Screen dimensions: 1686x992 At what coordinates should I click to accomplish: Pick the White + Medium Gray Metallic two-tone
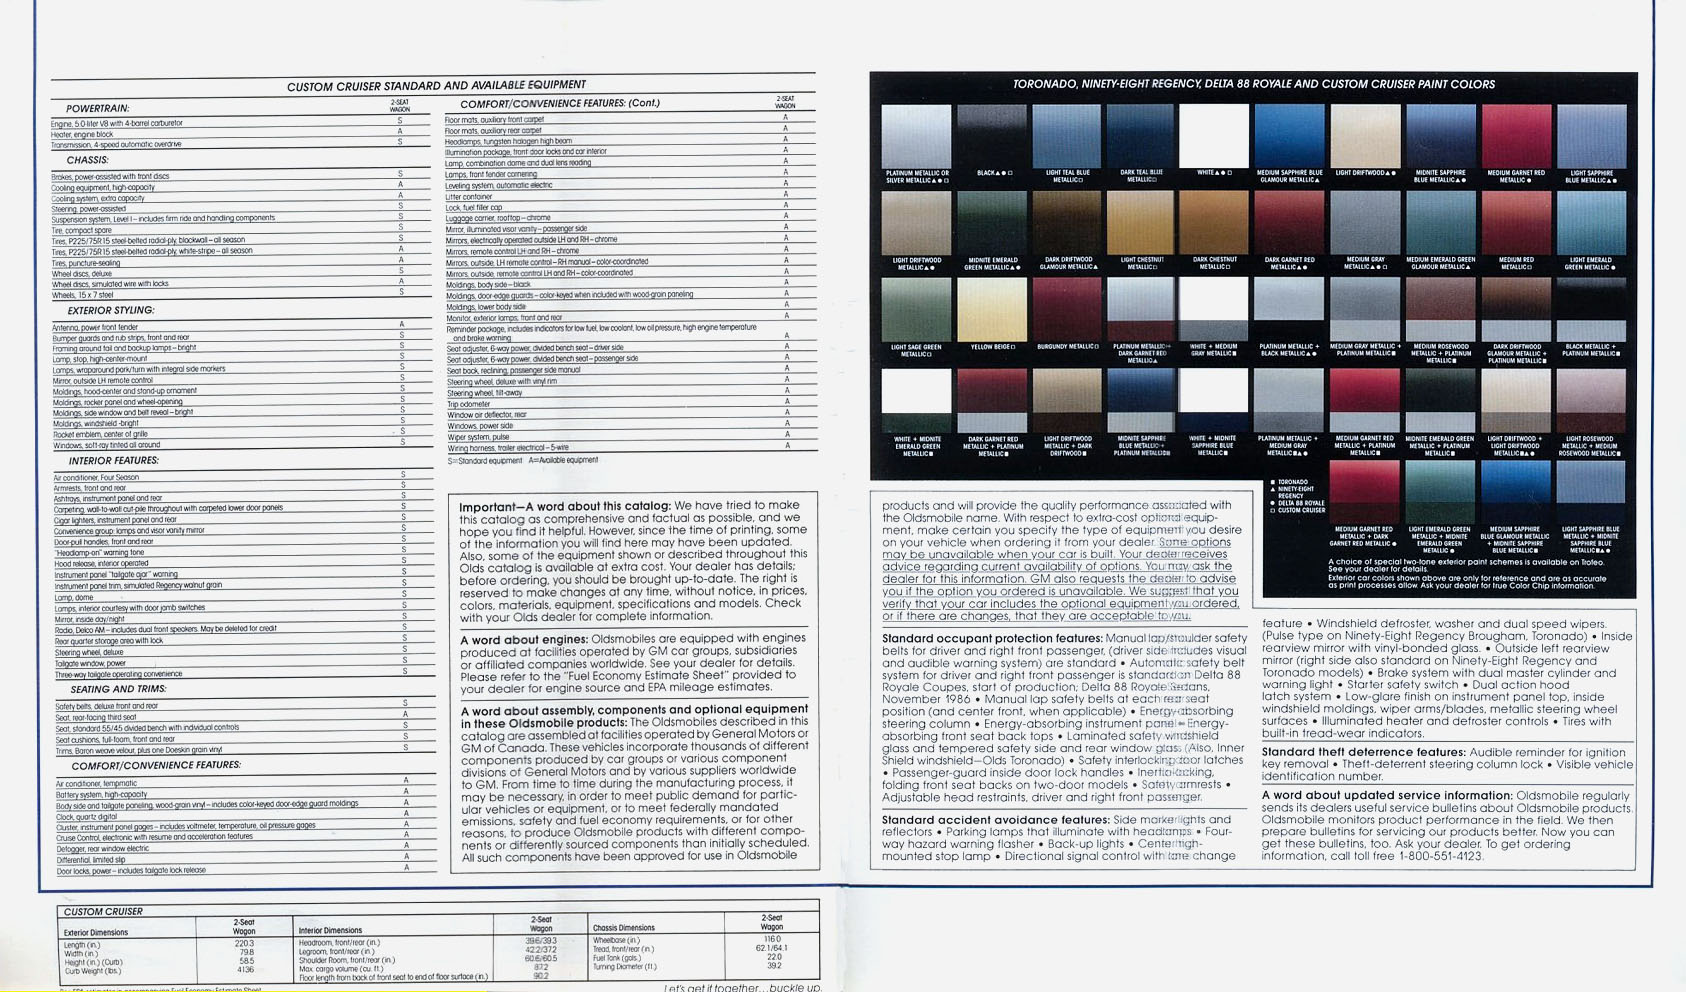tap(1214, 311)
